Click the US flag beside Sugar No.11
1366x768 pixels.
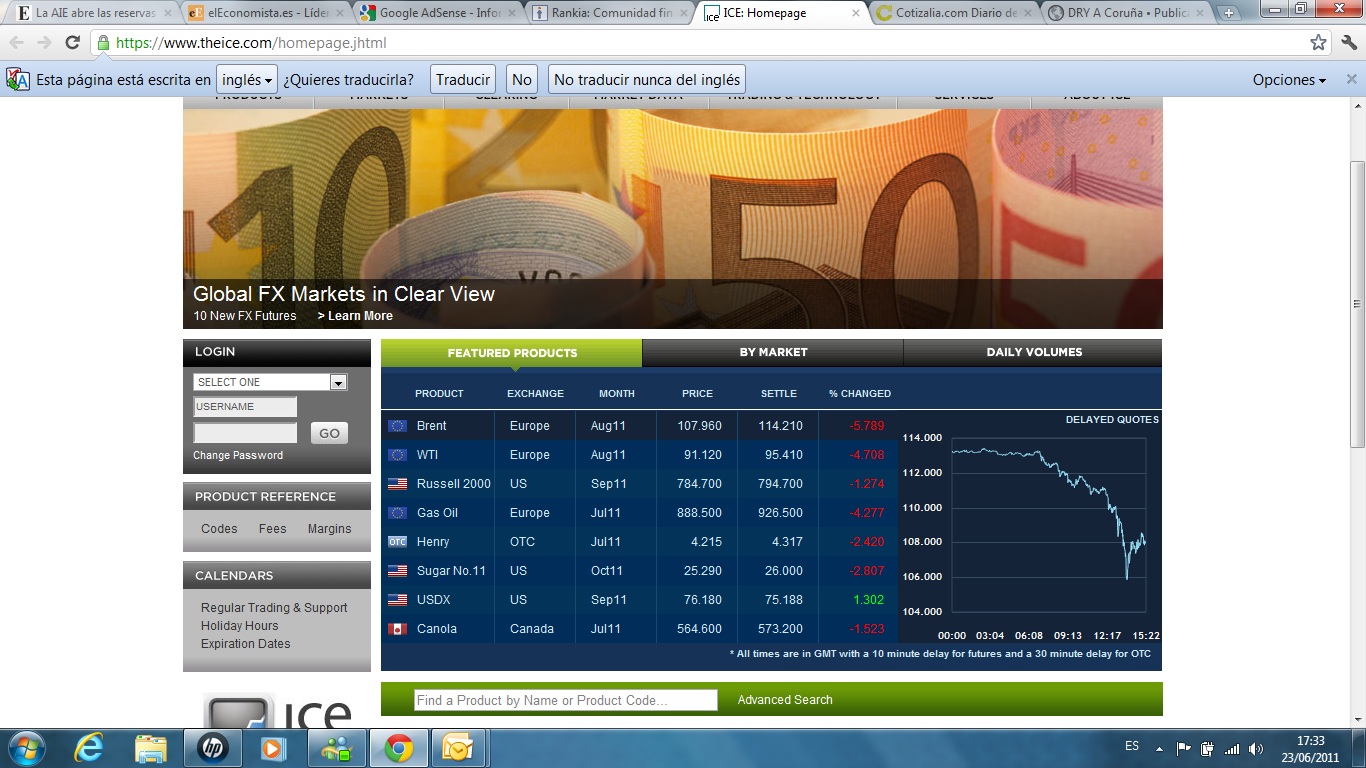coord(398,571)
